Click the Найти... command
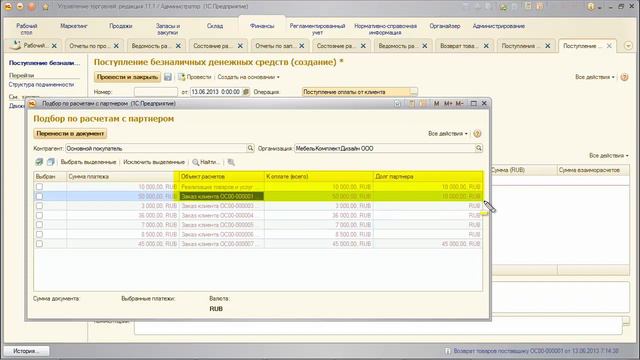This screenshot has width=640, height=360. coord(206,162)
